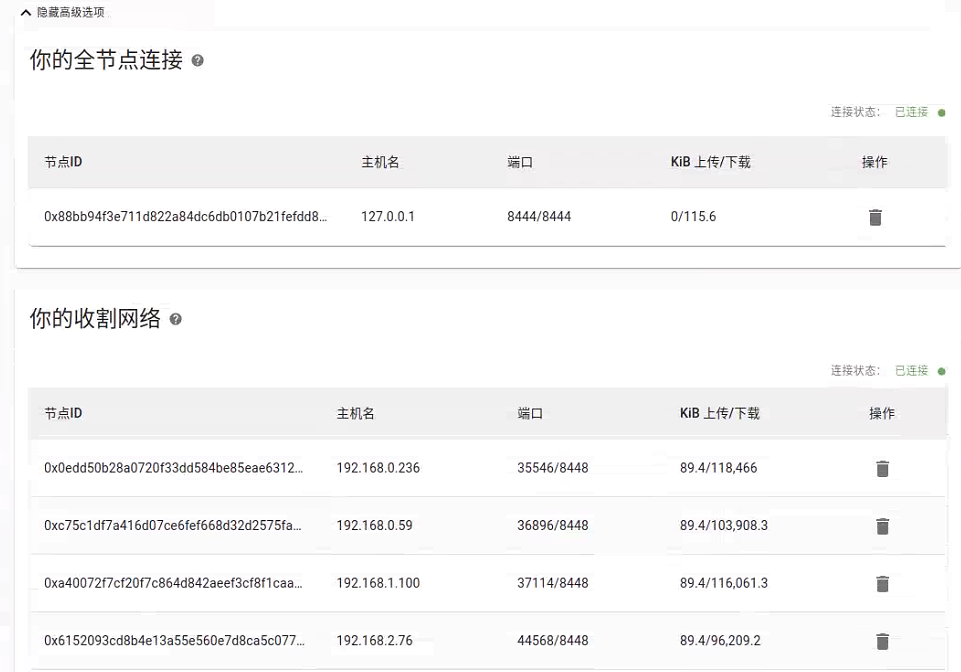961x672 pixels.
Task: Click transfer value 89.4/116,061.3
Action: tap(724, 583)
